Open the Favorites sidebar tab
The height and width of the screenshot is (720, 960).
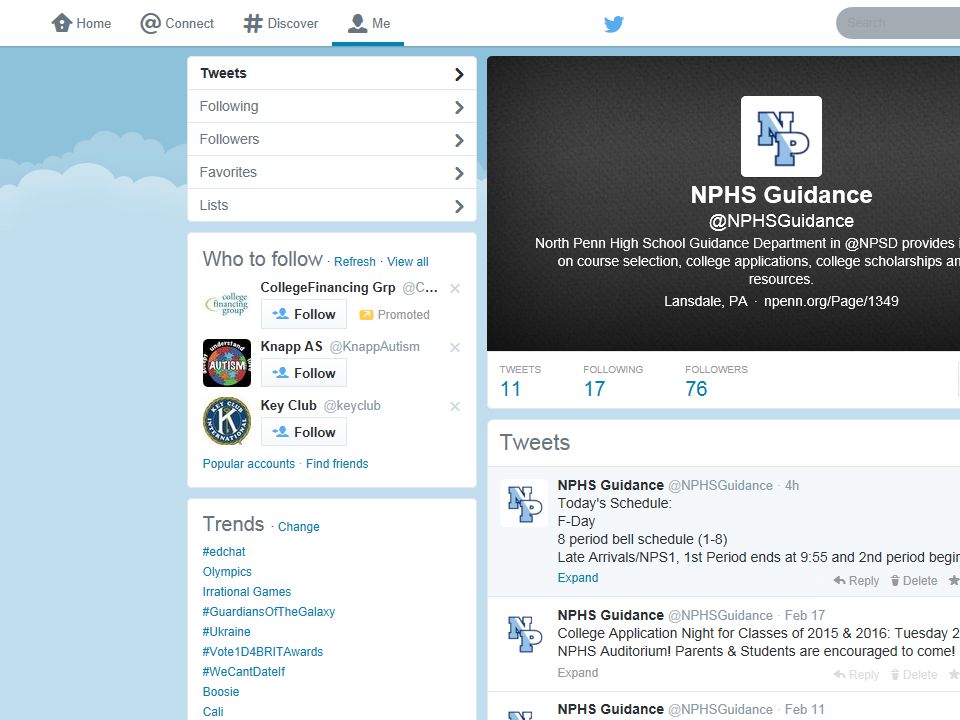tap(332, 173)
